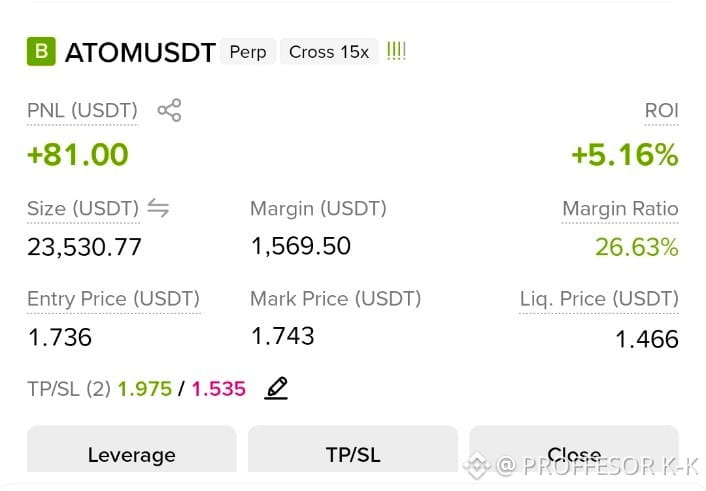Viewport: 706px width, 491px height.
Task: Click the PNL (USDT) label
Action: click(82, 110)
